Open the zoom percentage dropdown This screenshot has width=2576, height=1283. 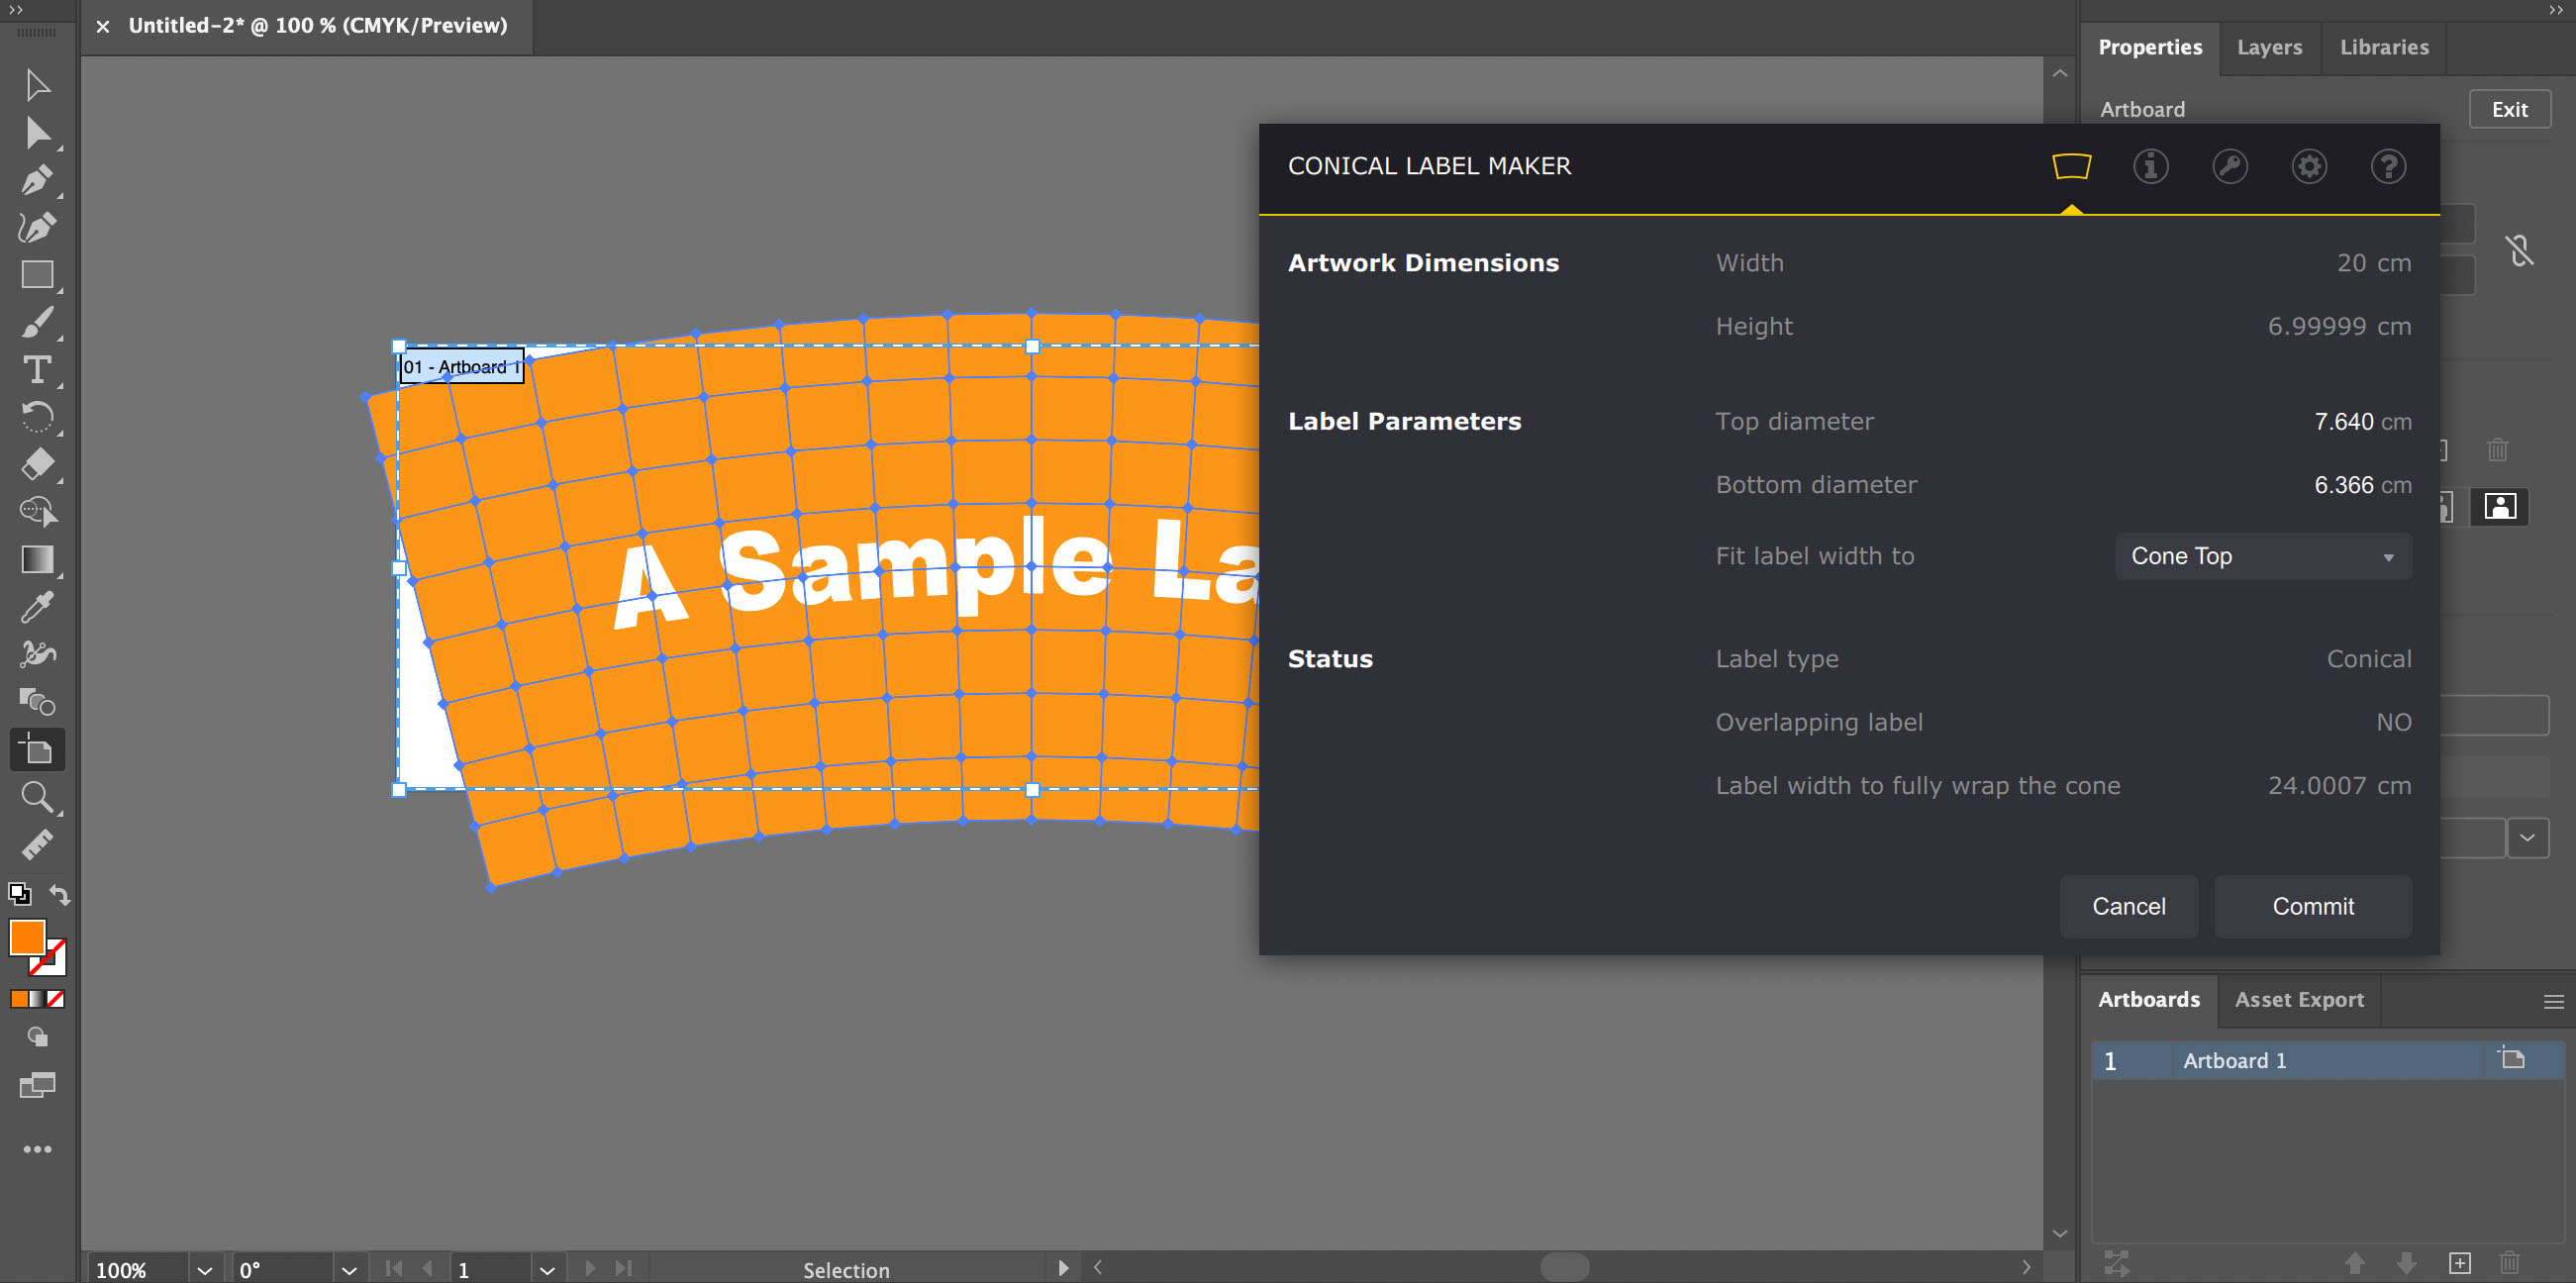(205, 1268)
